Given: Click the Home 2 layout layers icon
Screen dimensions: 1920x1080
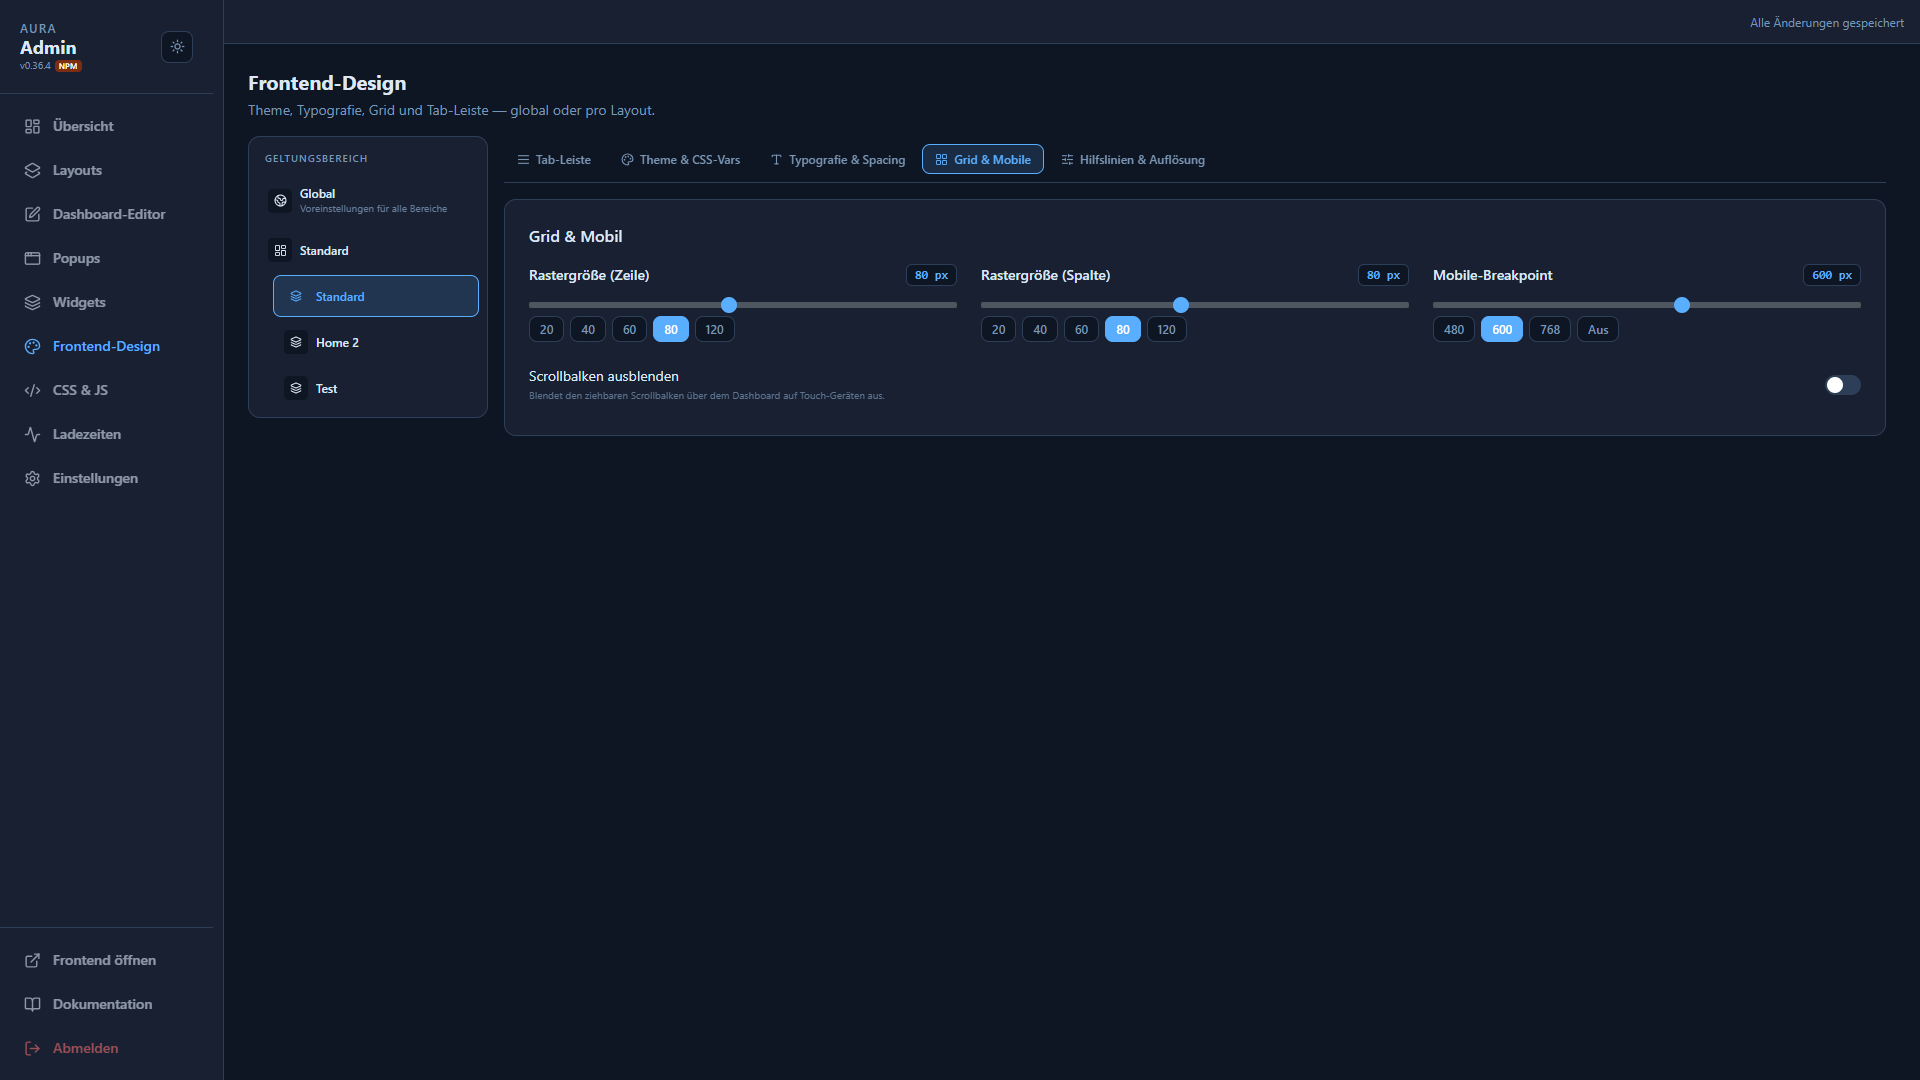Looking at the screenshot, I should (296, 342).
